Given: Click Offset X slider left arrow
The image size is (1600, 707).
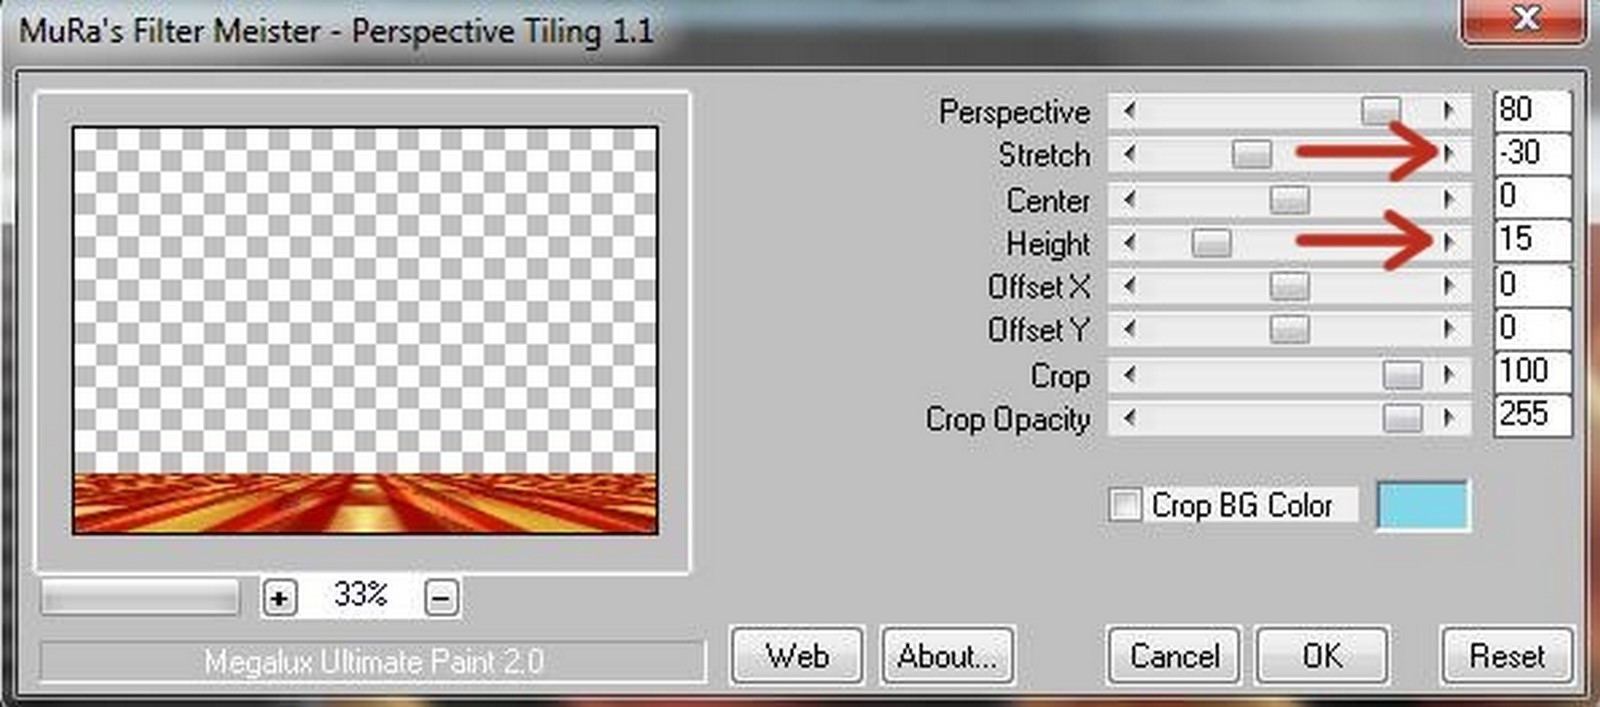Looking at the screenshot, I should coord(1129,286).
